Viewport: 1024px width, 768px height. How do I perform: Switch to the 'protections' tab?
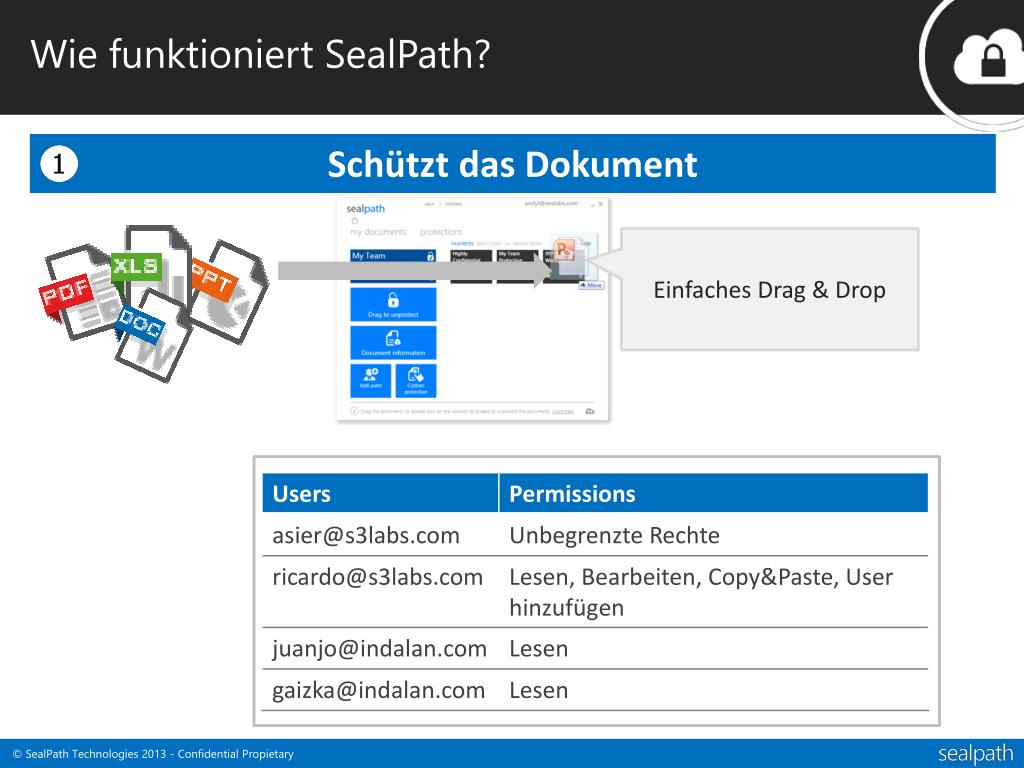pyautogui.click(x=441, y=232)
